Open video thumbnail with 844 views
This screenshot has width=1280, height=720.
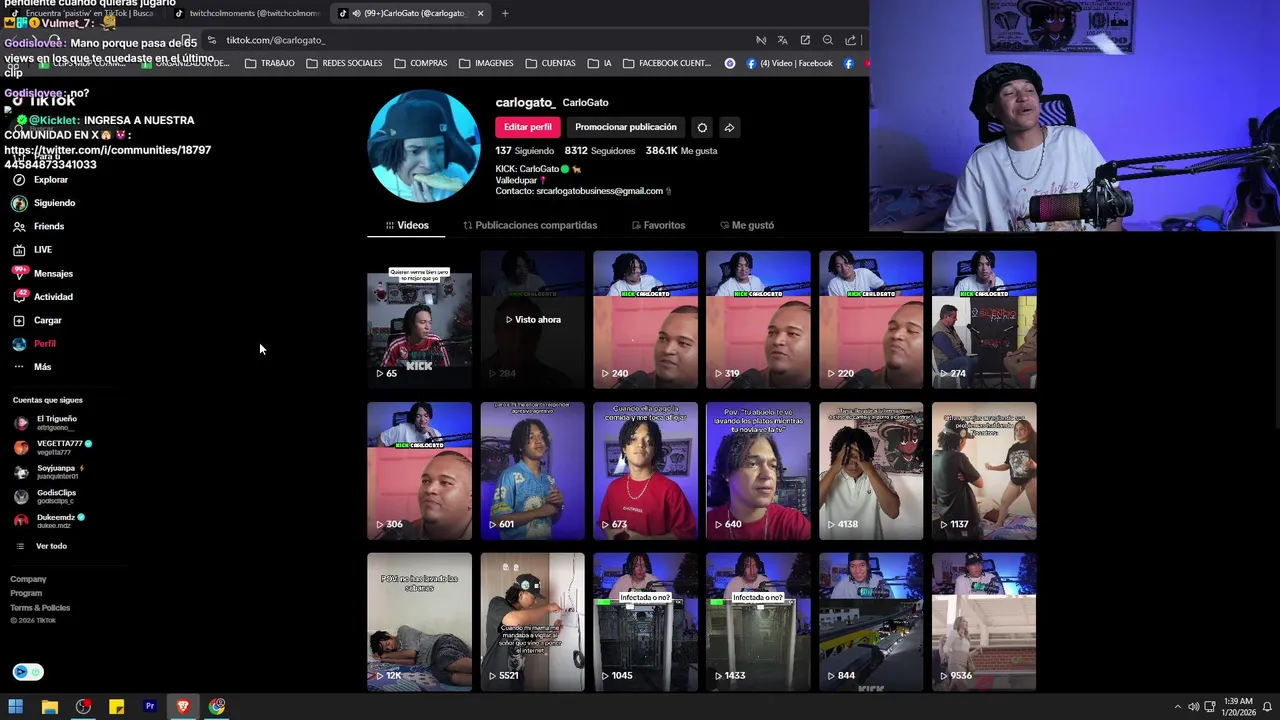tap(871, 622)
